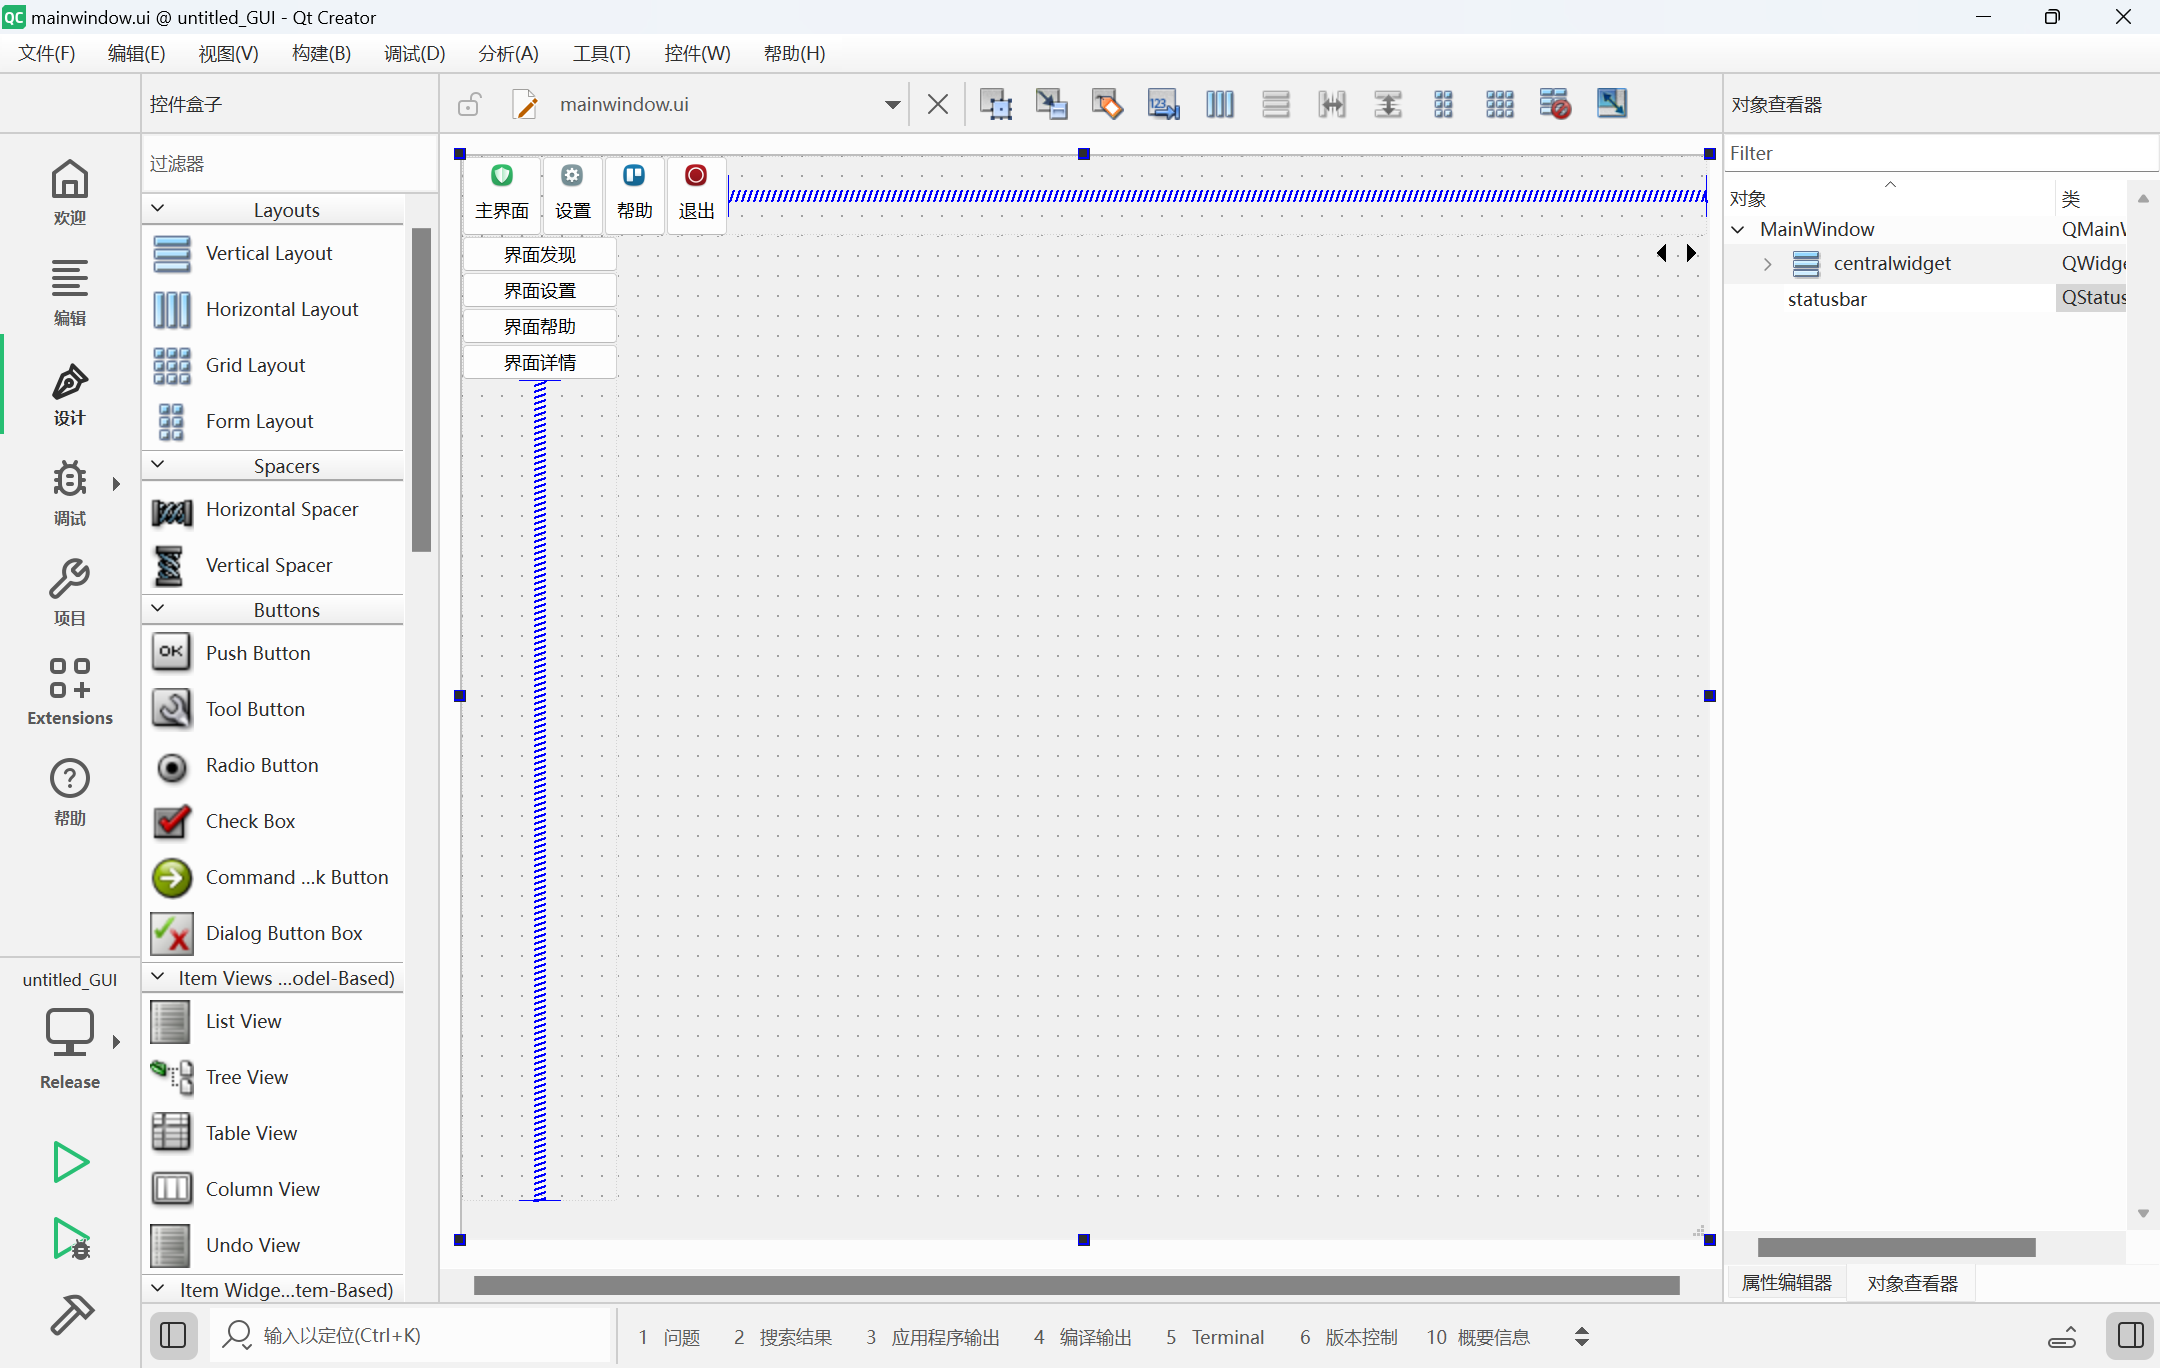
Task: Select the Edit Tab Order tool
Action: [1163, 104]
